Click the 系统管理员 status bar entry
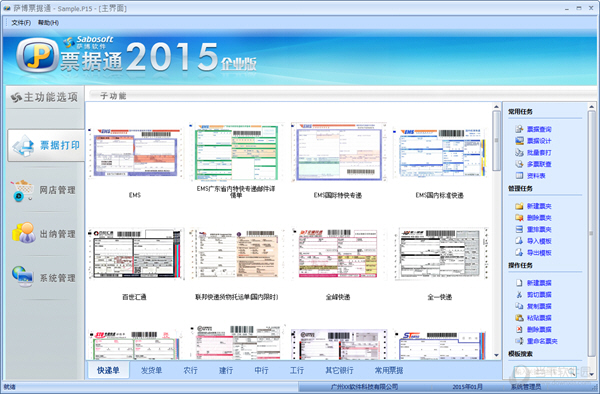 coord(526,387)
